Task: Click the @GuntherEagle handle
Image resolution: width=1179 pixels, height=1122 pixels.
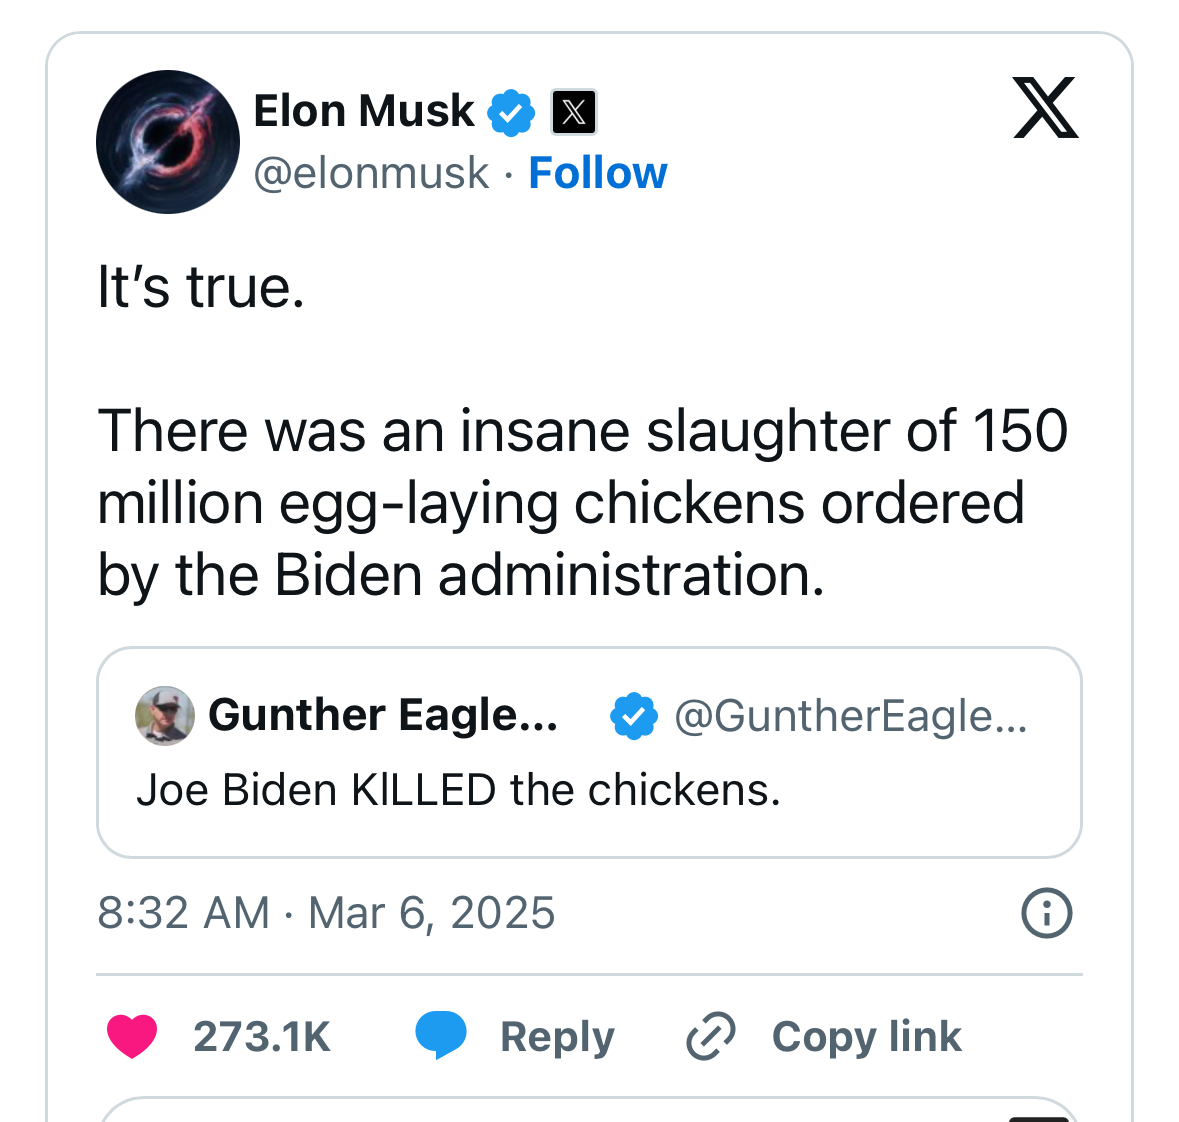Action: tap(850, 716)
